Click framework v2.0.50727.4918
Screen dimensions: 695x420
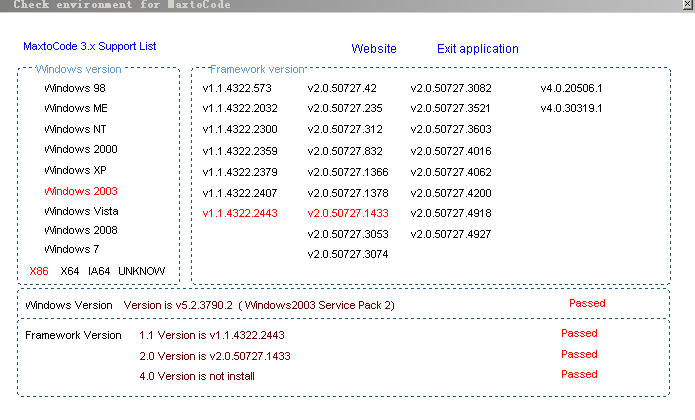coord(451,213)
